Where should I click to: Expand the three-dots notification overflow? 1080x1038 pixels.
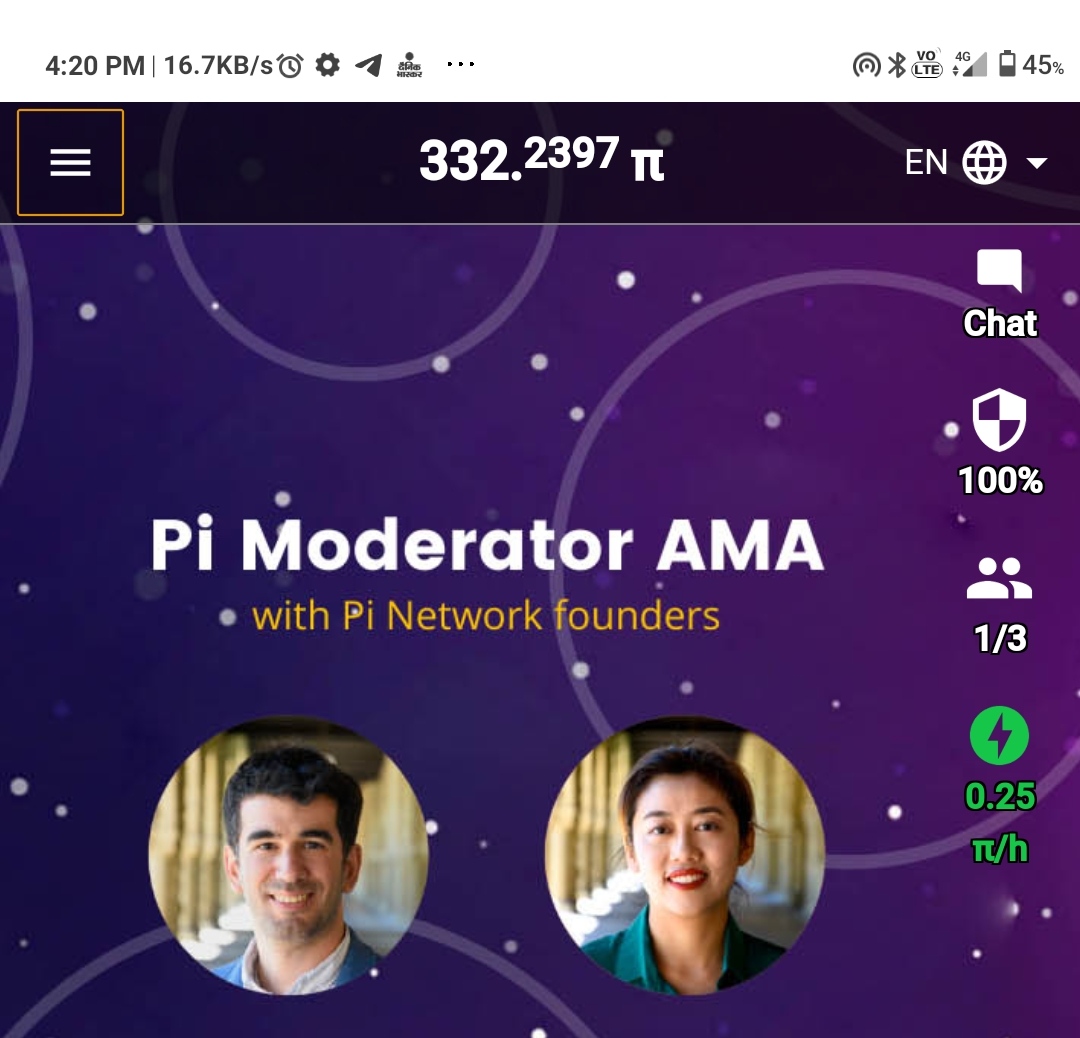click(x=460, y=65)
